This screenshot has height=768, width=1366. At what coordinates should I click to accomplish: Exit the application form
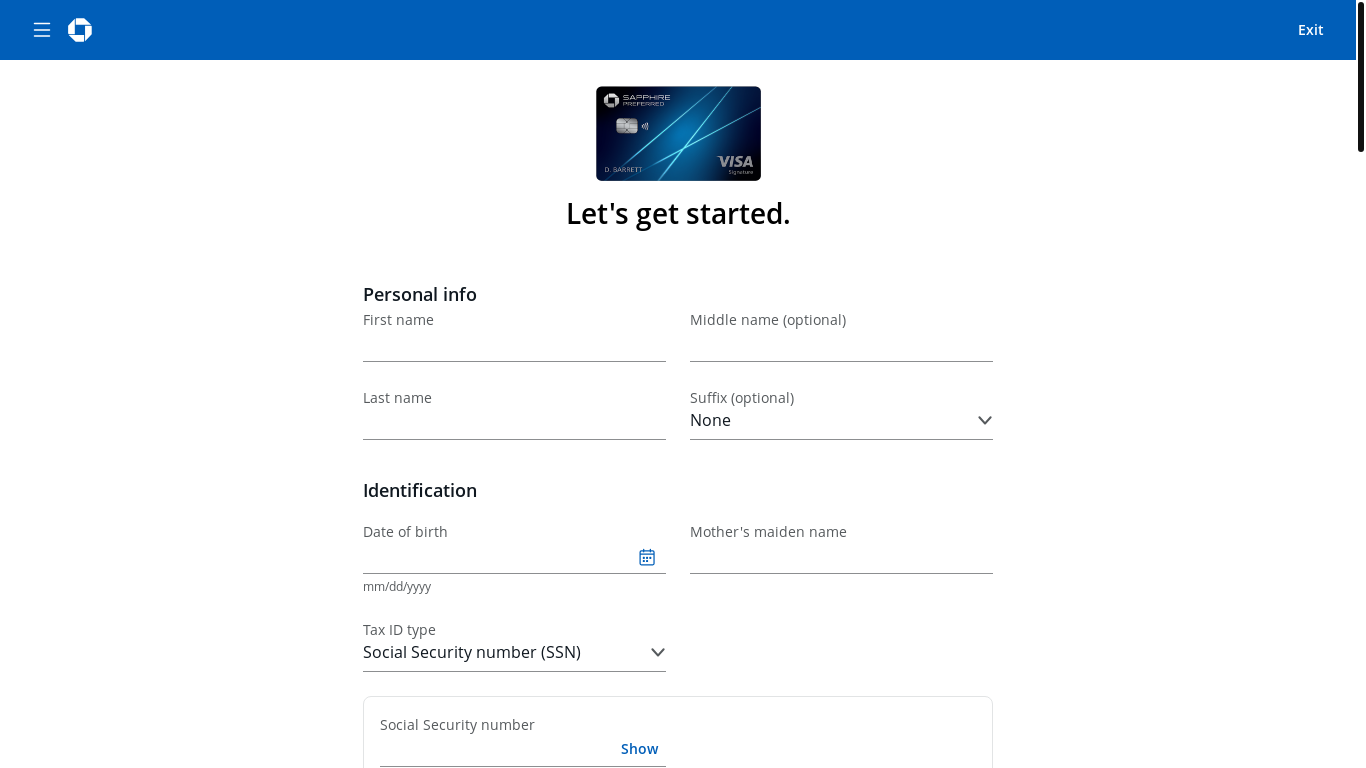coord(1310,30)
